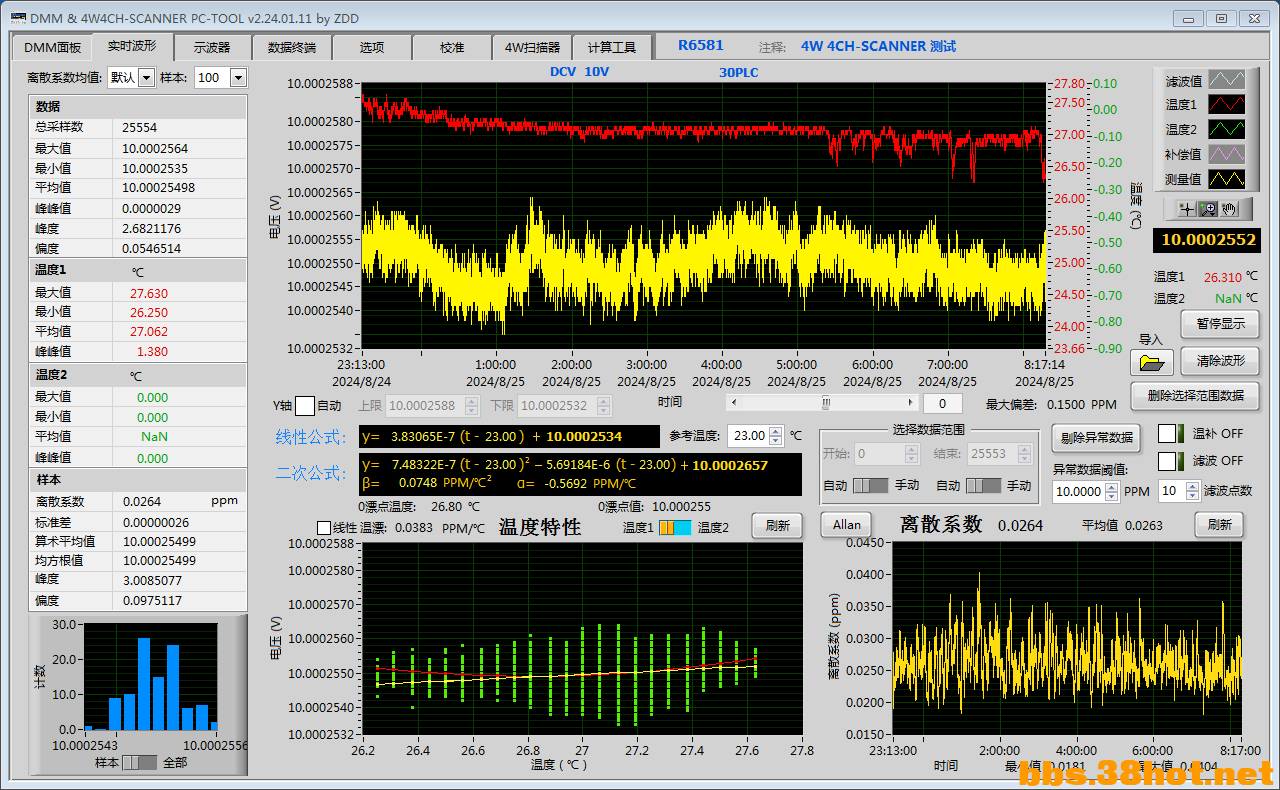This screenshot has height=790, width=1280.
Task: Click the linear formula display
Action: pyautogui.click(x=508, y=436)
